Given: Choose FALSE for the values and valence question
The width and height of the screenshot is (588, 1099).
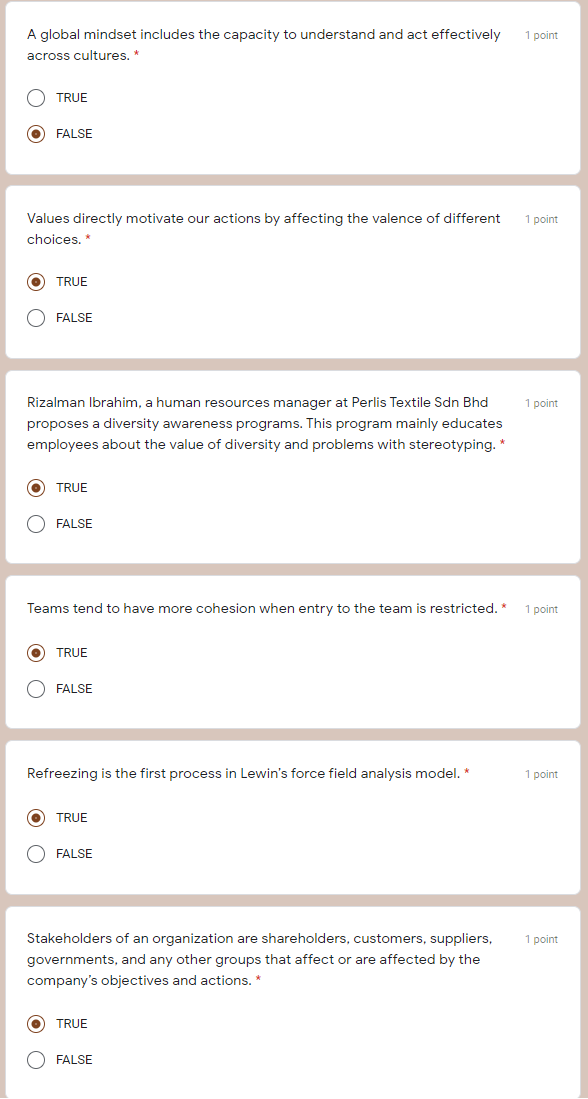Looking at the screenshot, I should (x=36, y=317).
